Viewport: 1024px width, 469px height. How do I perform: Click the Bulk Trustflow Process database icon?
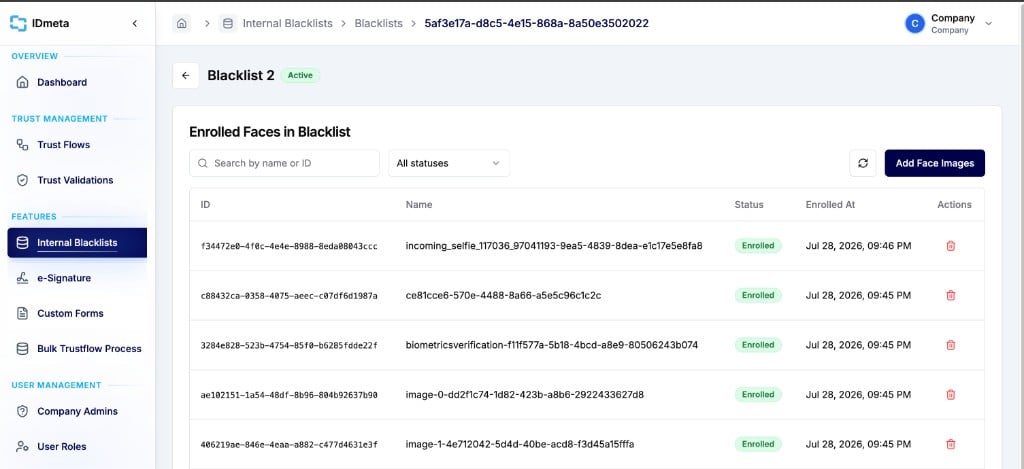(x=22, y=348)
